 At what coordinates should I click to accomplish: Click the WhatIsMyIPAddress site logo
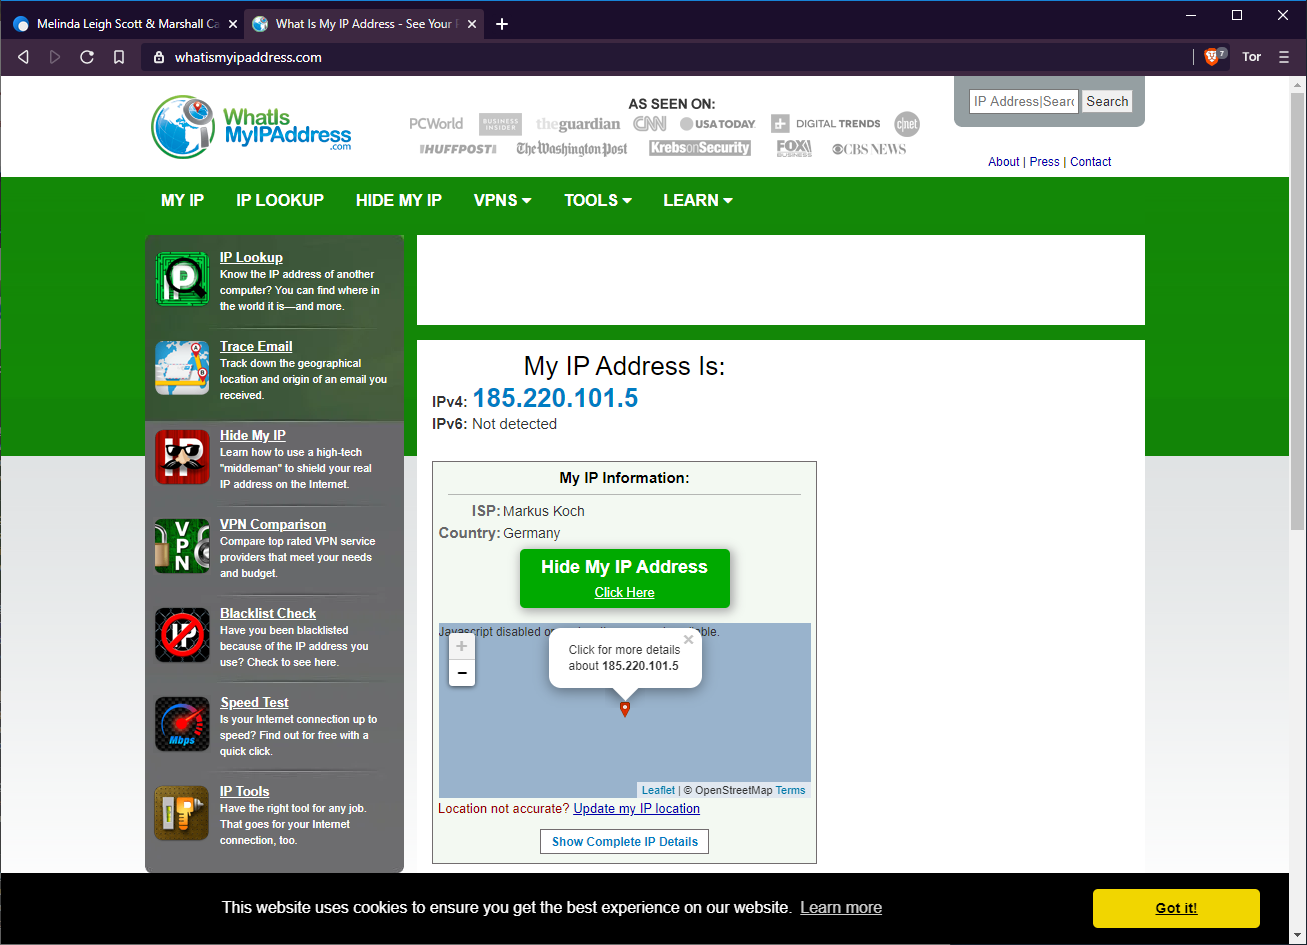252,127
